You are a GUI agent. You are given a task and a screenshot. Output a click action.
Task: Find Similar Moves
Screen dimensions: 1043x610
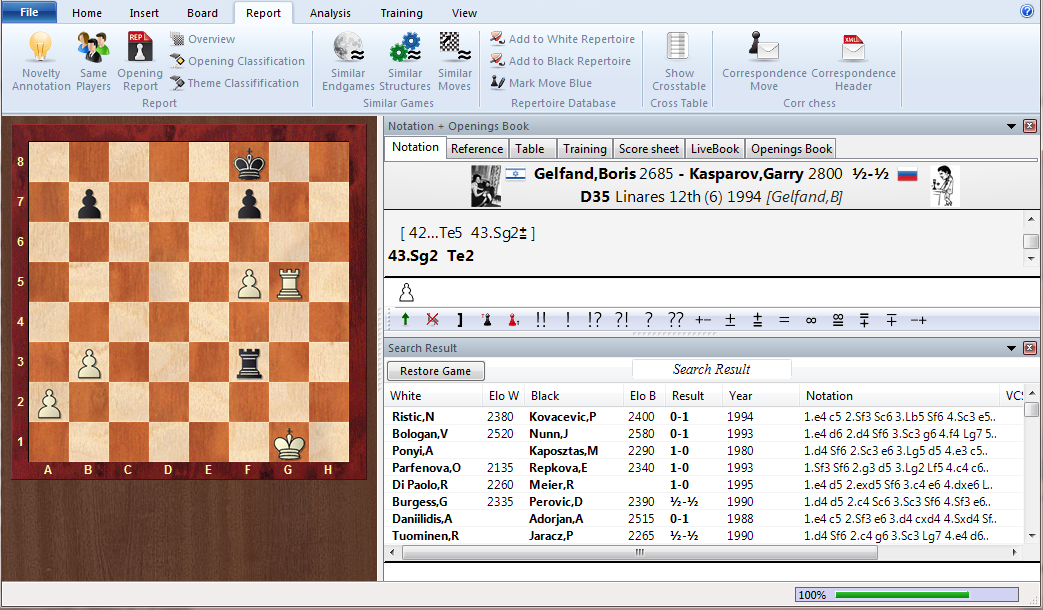point(455,61)
